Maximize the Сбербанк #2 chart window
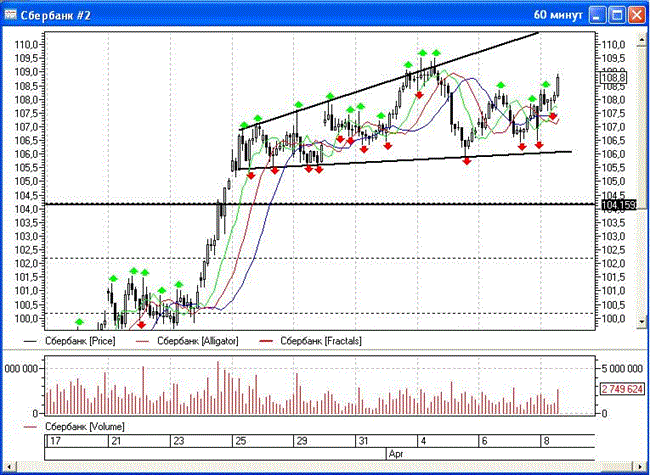The height and width of the screenshot is (475, 650). point(617,15)
